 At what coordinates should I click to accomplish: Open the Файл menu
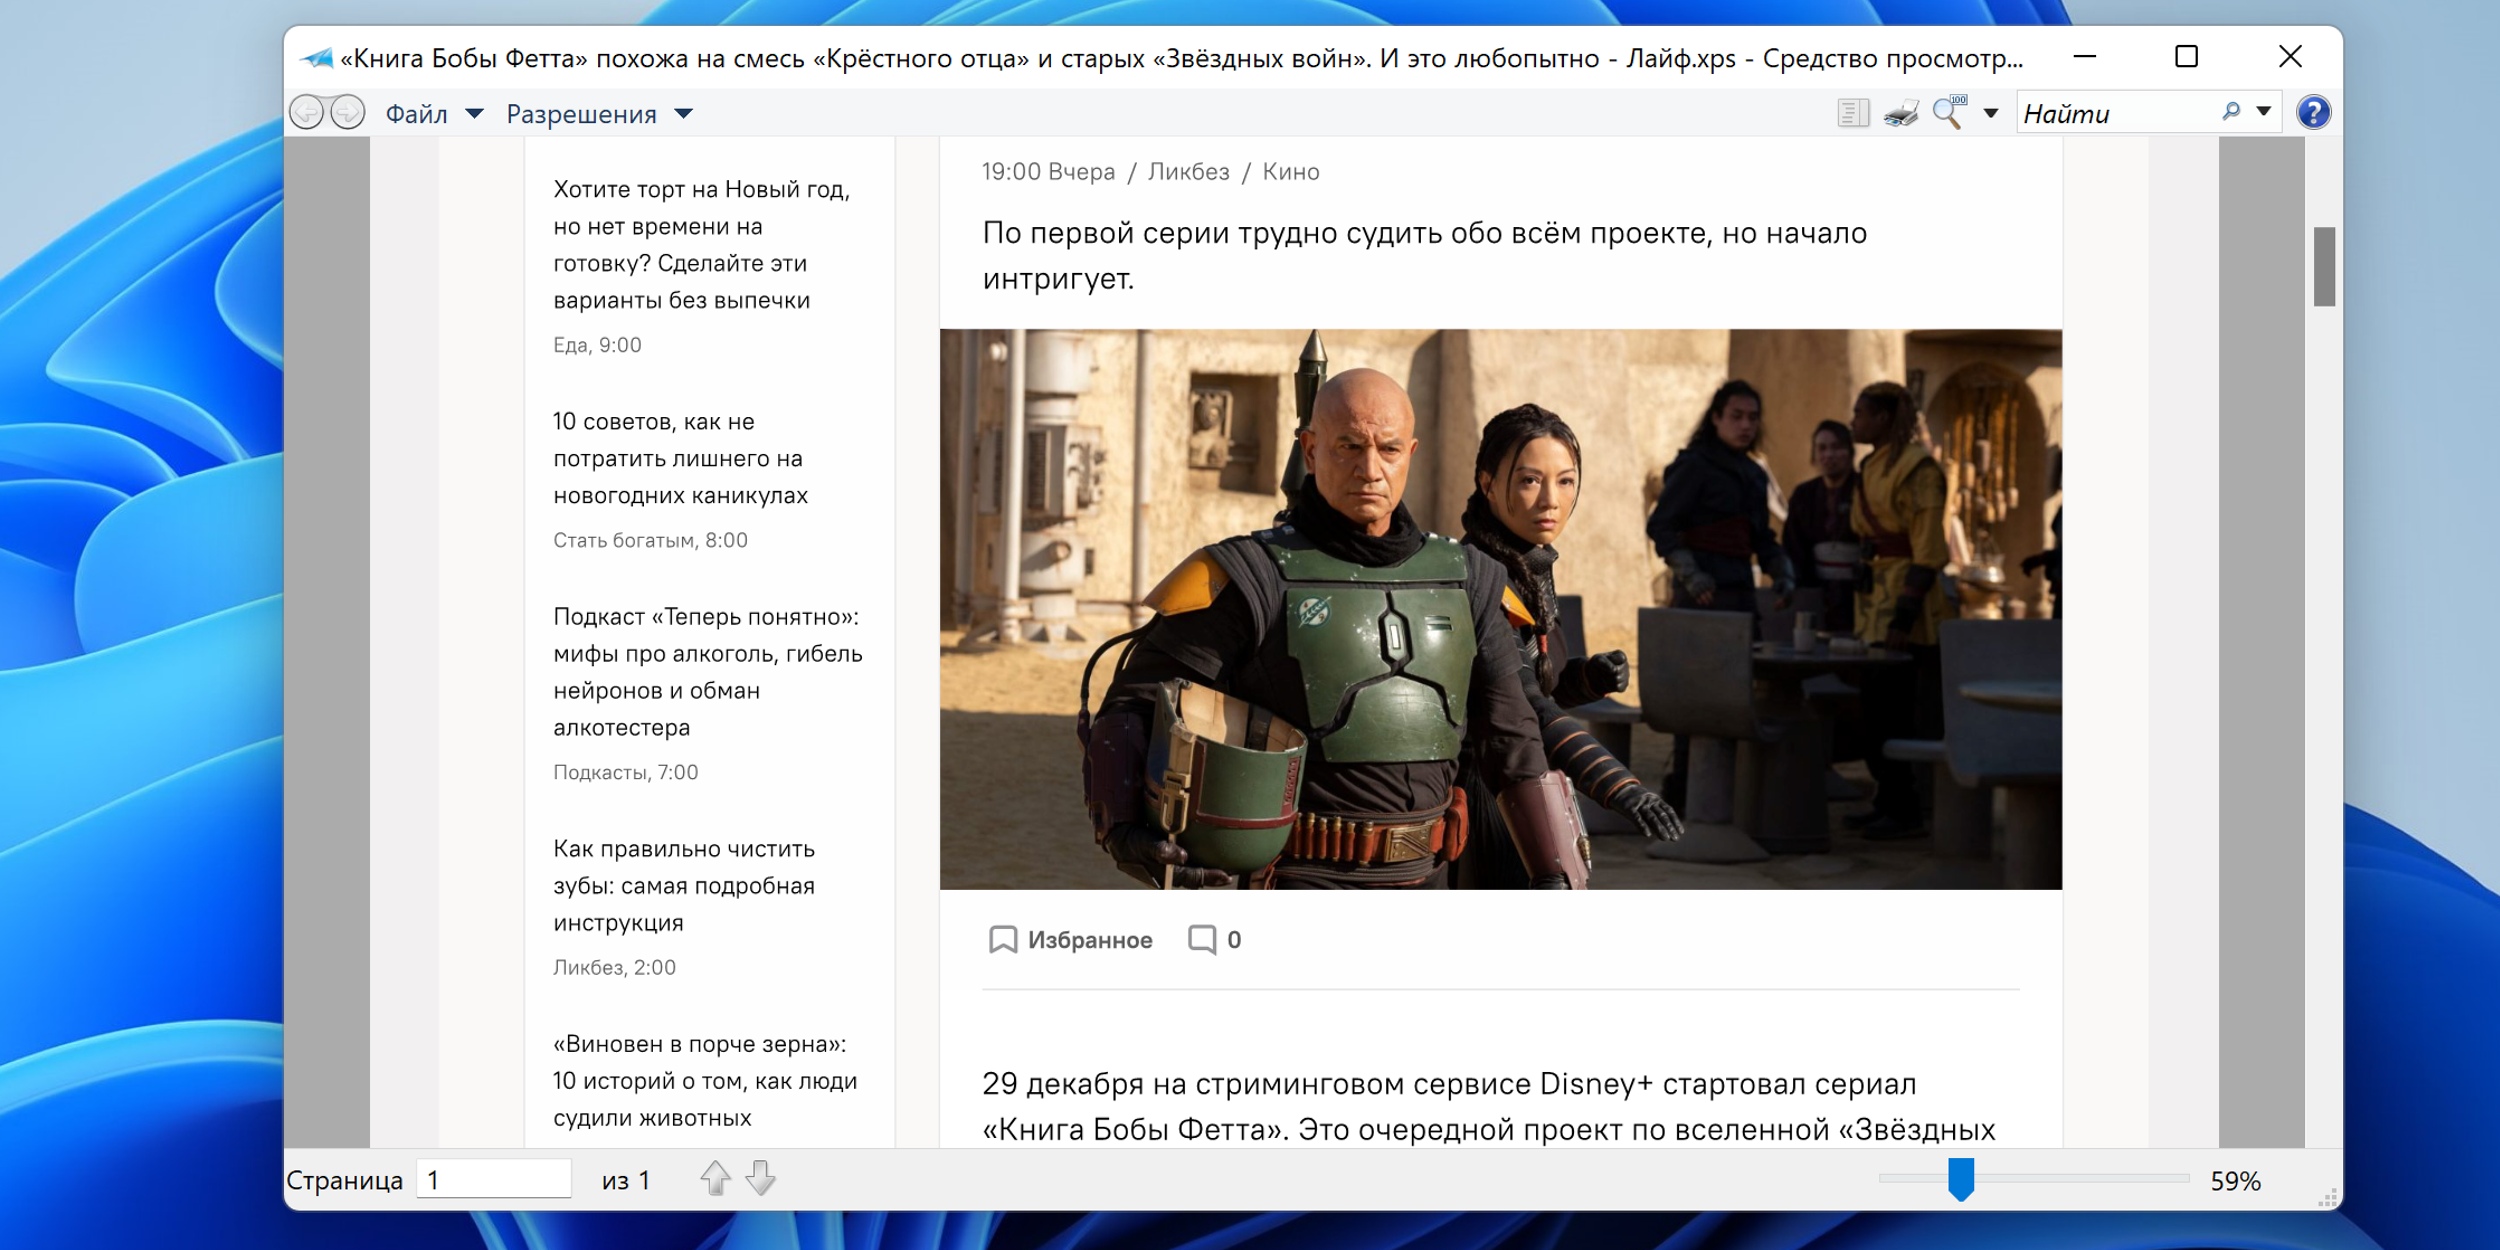(x=434, y=114)
